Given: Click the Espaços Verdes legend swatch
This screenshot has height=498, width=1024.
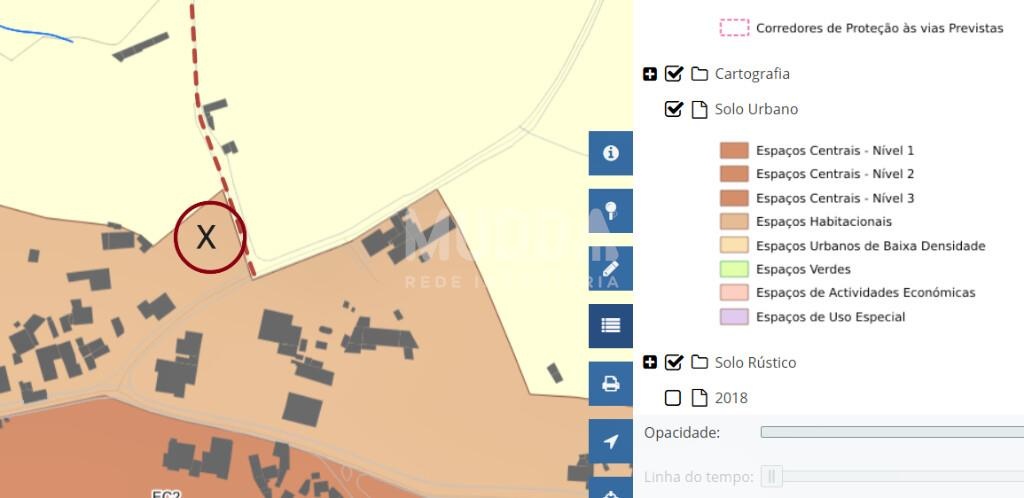Looking at the screenshot, I should click(x=734, y=269).
